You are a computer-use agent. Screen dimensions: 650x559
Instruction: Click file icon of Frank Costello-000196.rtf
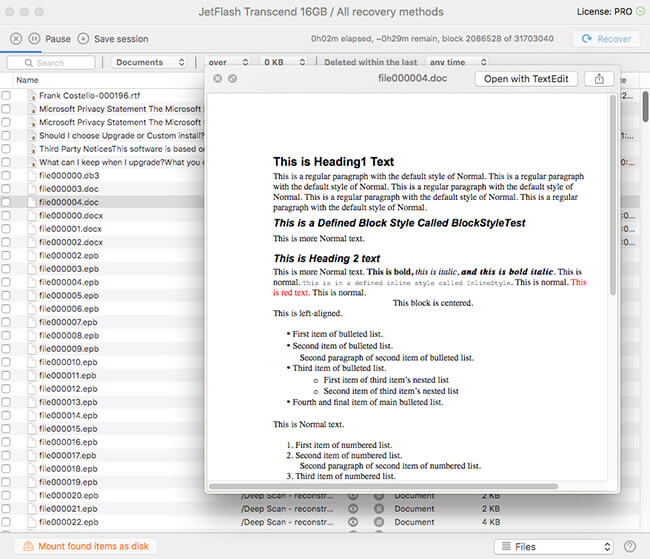coord(32,96)
